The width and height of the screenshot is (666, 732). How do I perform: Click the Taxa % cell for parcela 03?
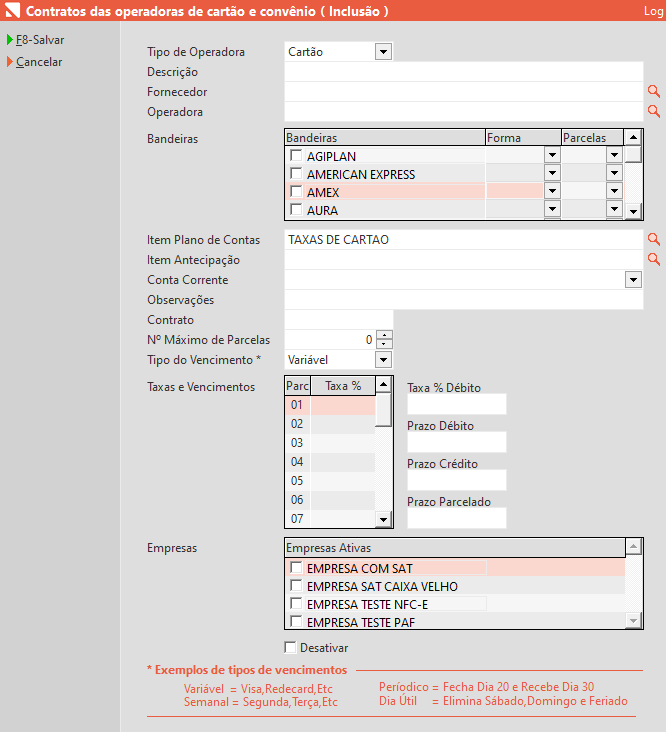[x=343, y=443]
